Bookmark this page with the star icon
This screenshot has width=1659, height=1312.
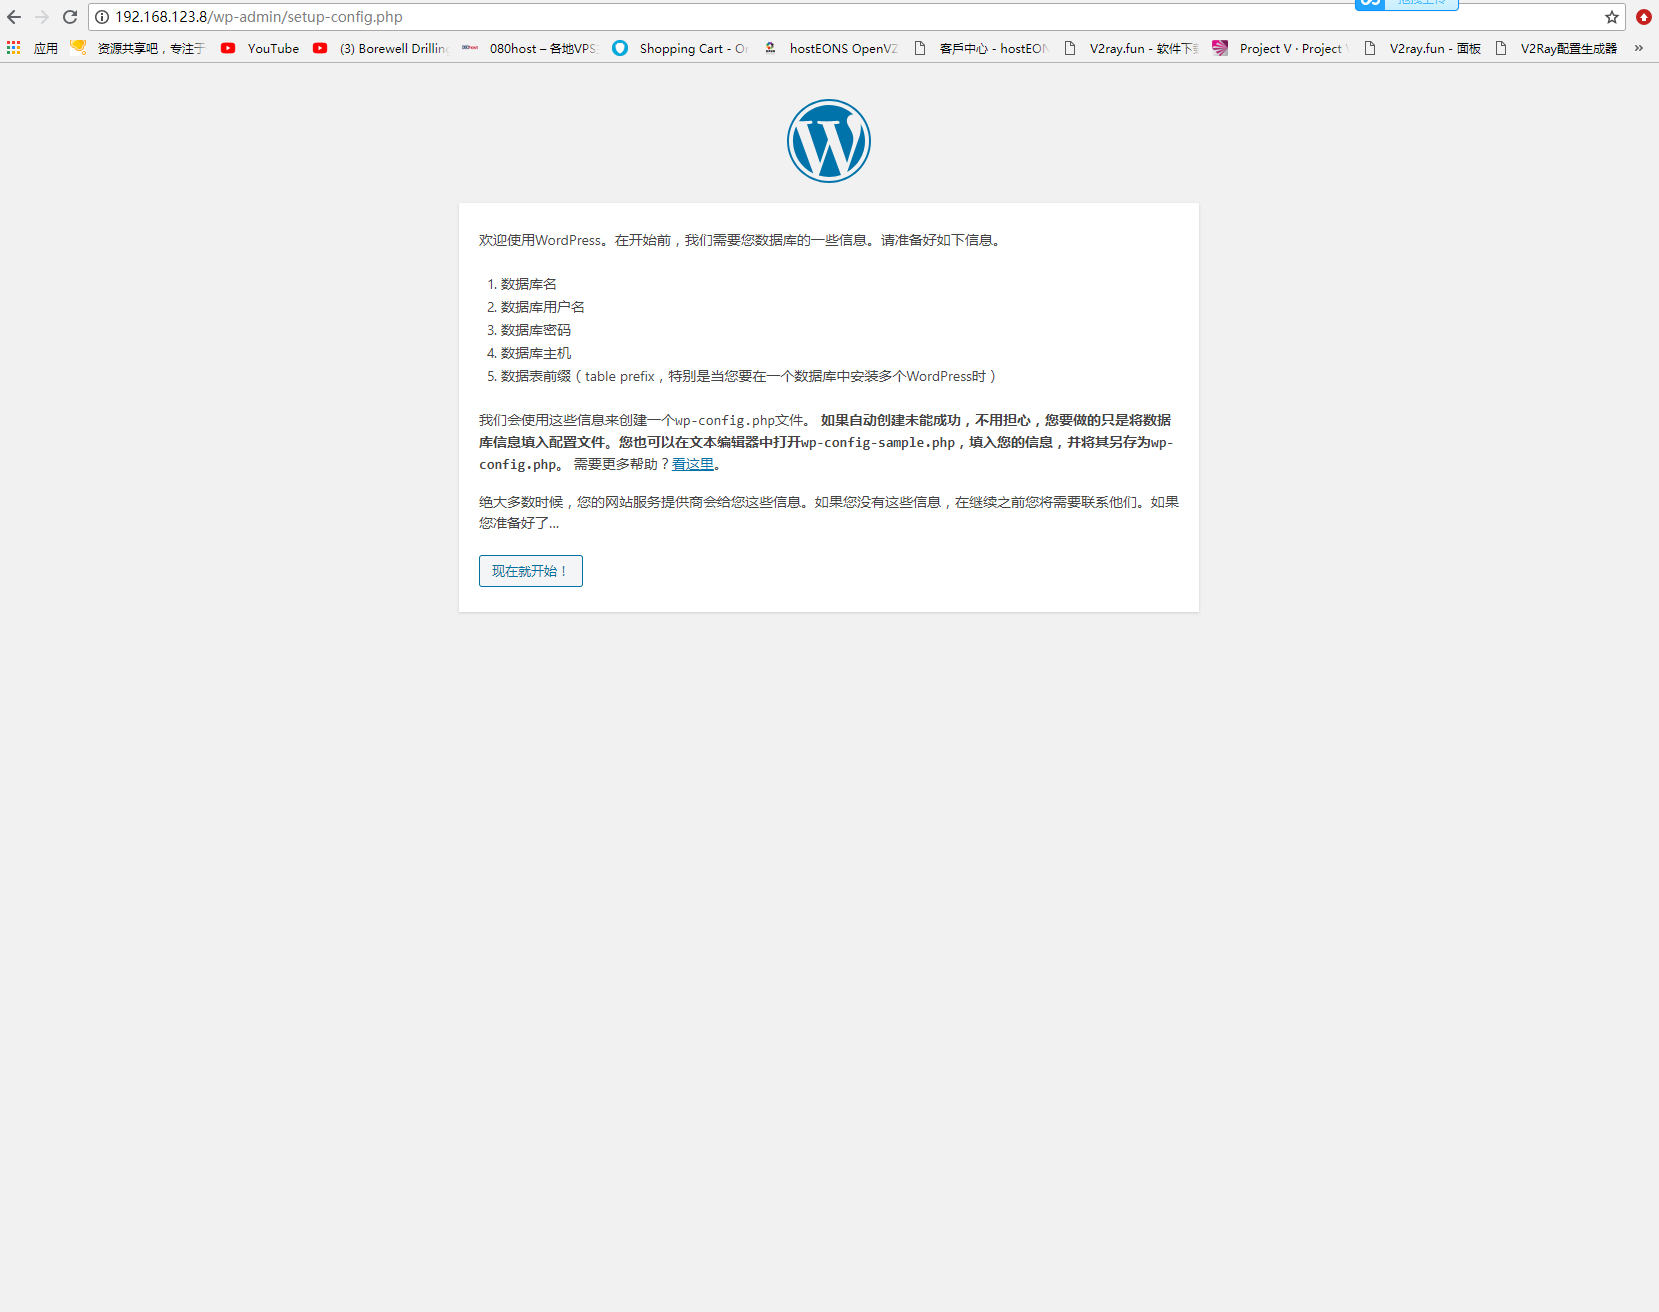coord(1612,17)
